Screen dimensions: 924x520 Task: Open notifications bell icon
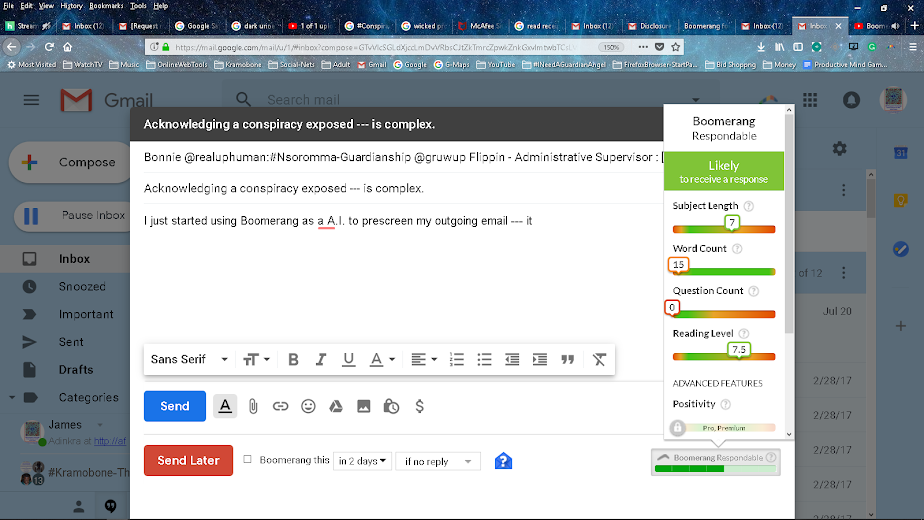(x=851, y=100)
